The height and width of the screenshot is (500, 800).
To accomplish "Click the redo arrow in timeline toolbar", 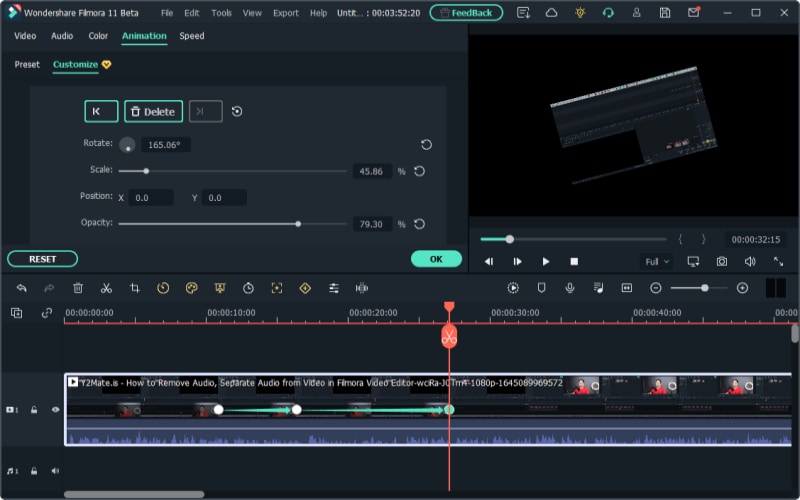I will pyautogui.click(x=49, y=288).
